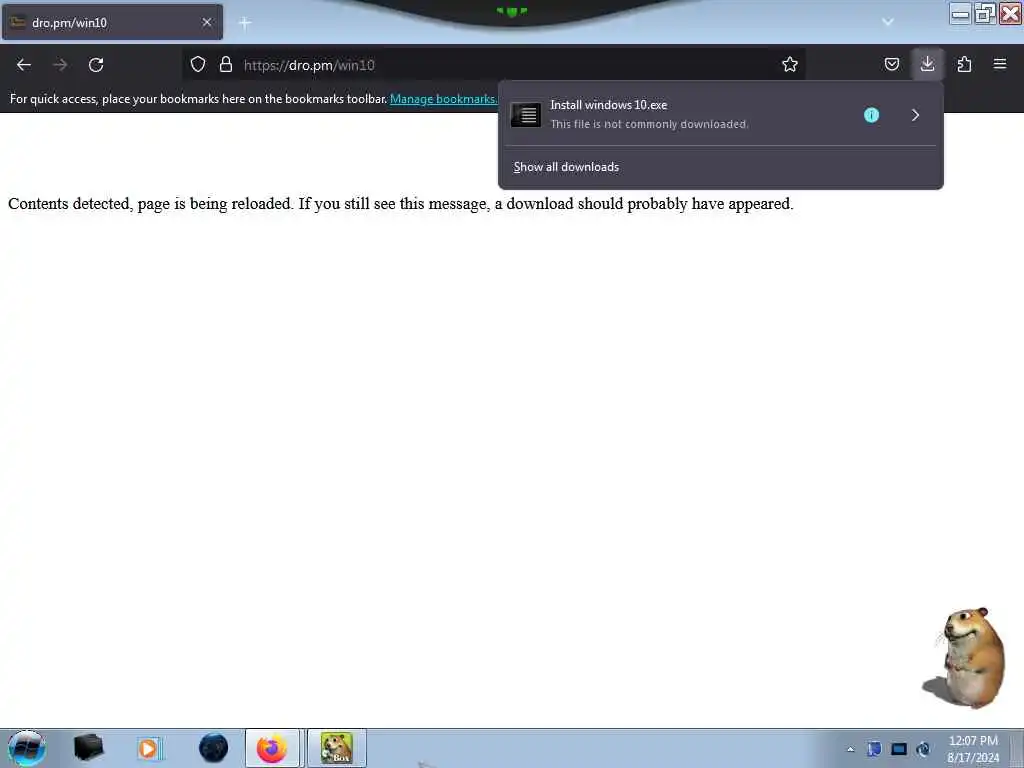Go back to the previous page
The height and width of the screenshot is (768, 1024).
pos(24,65)
